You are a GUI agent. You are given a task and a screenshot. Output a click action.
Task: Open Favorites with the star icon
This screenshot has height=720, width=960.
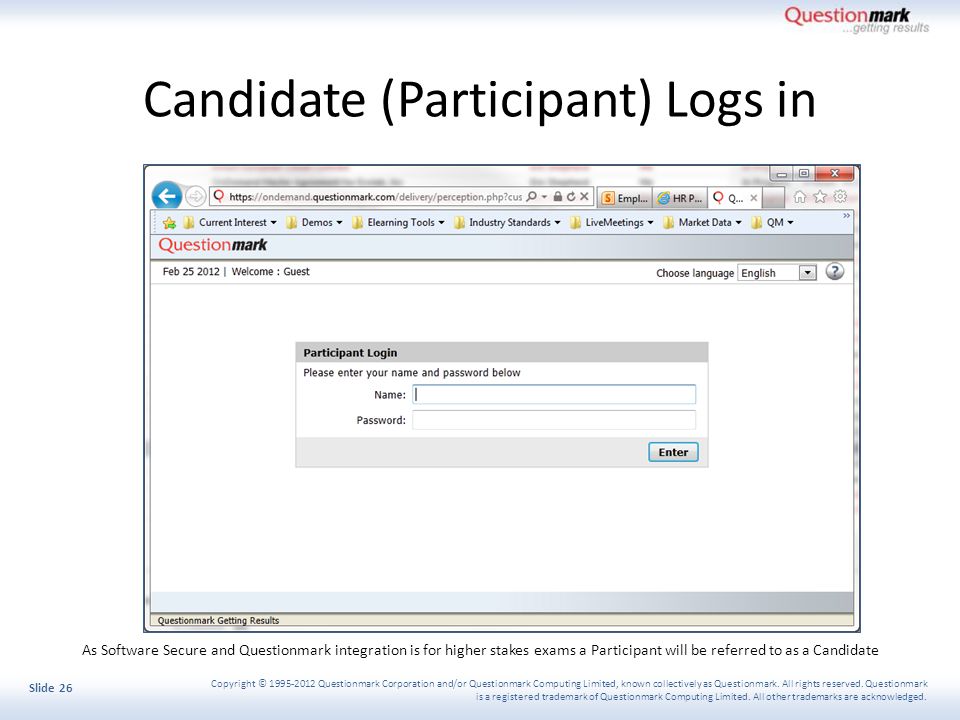[x=820, y=197]
